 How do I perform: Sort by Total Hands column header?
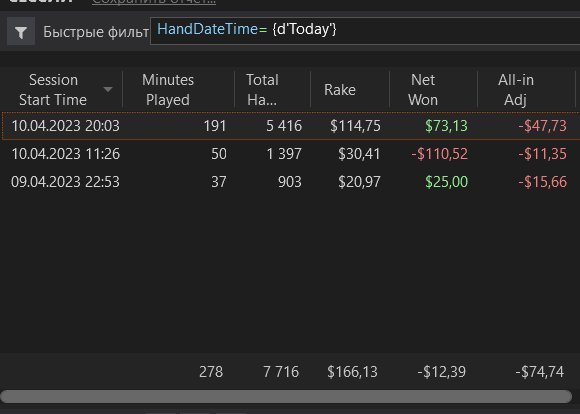[x=262, y=90]
